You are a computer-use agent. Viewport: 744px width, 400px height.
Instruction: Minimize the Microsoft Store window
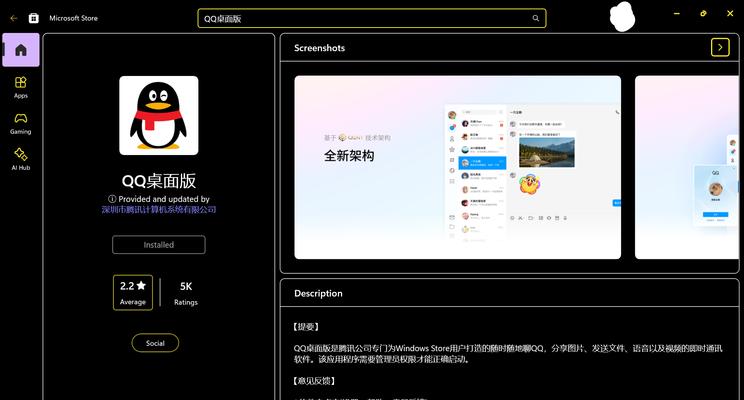pyautogui.click(x=677, y=14)
